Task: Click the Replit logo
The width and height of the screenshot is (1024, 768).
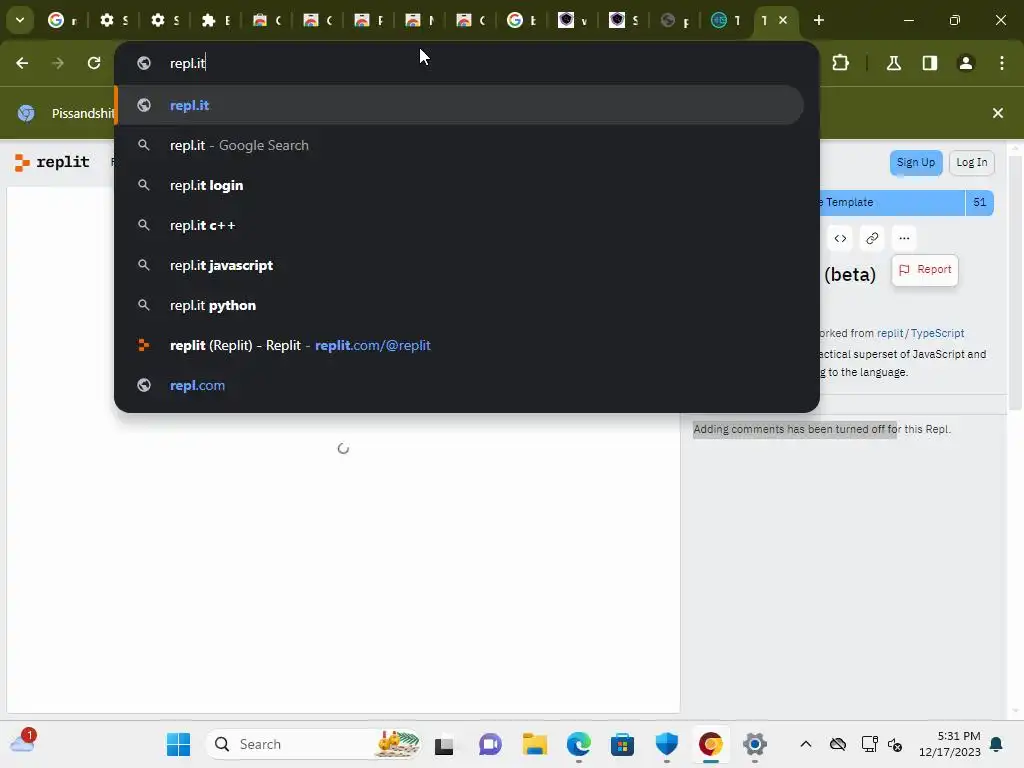Action: (52, 162)
